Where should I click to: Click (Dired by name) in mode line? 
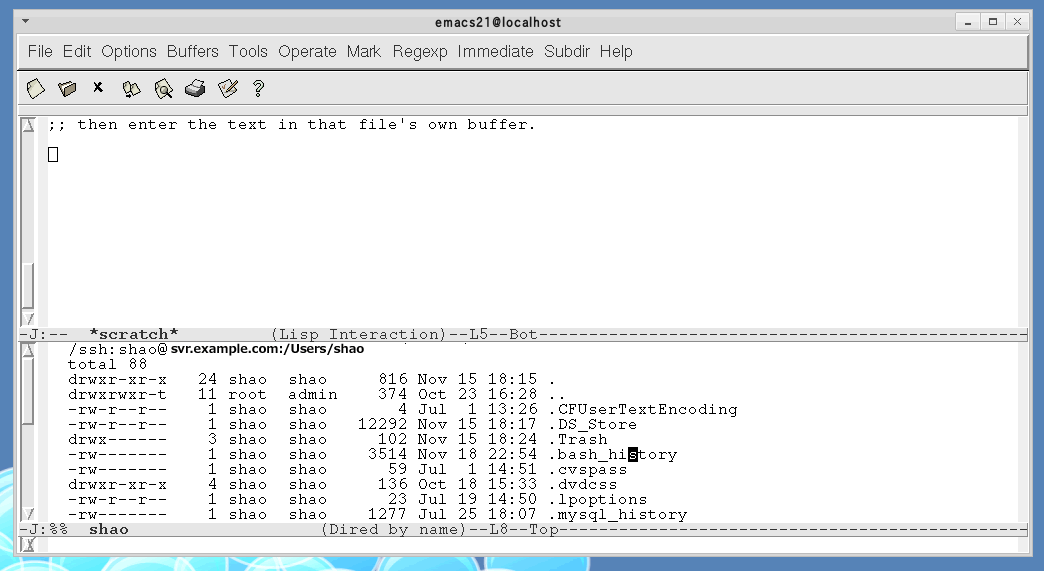pos(393,529)
